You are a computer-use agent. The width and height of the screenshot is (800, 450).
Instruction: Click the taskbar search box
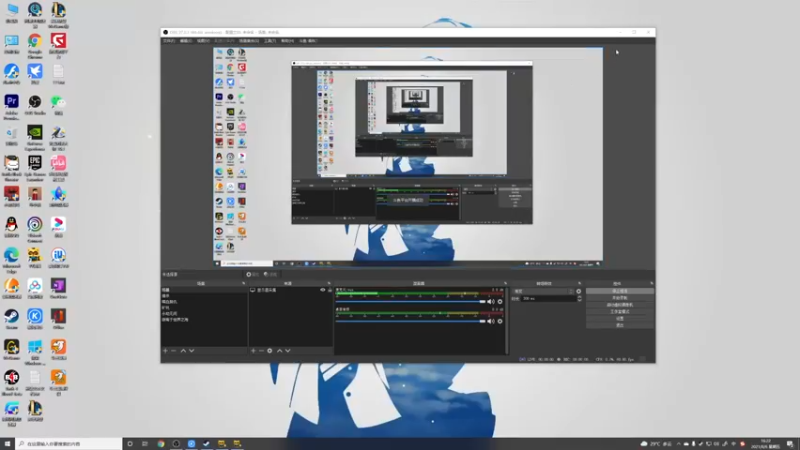(x=68, y=444)
